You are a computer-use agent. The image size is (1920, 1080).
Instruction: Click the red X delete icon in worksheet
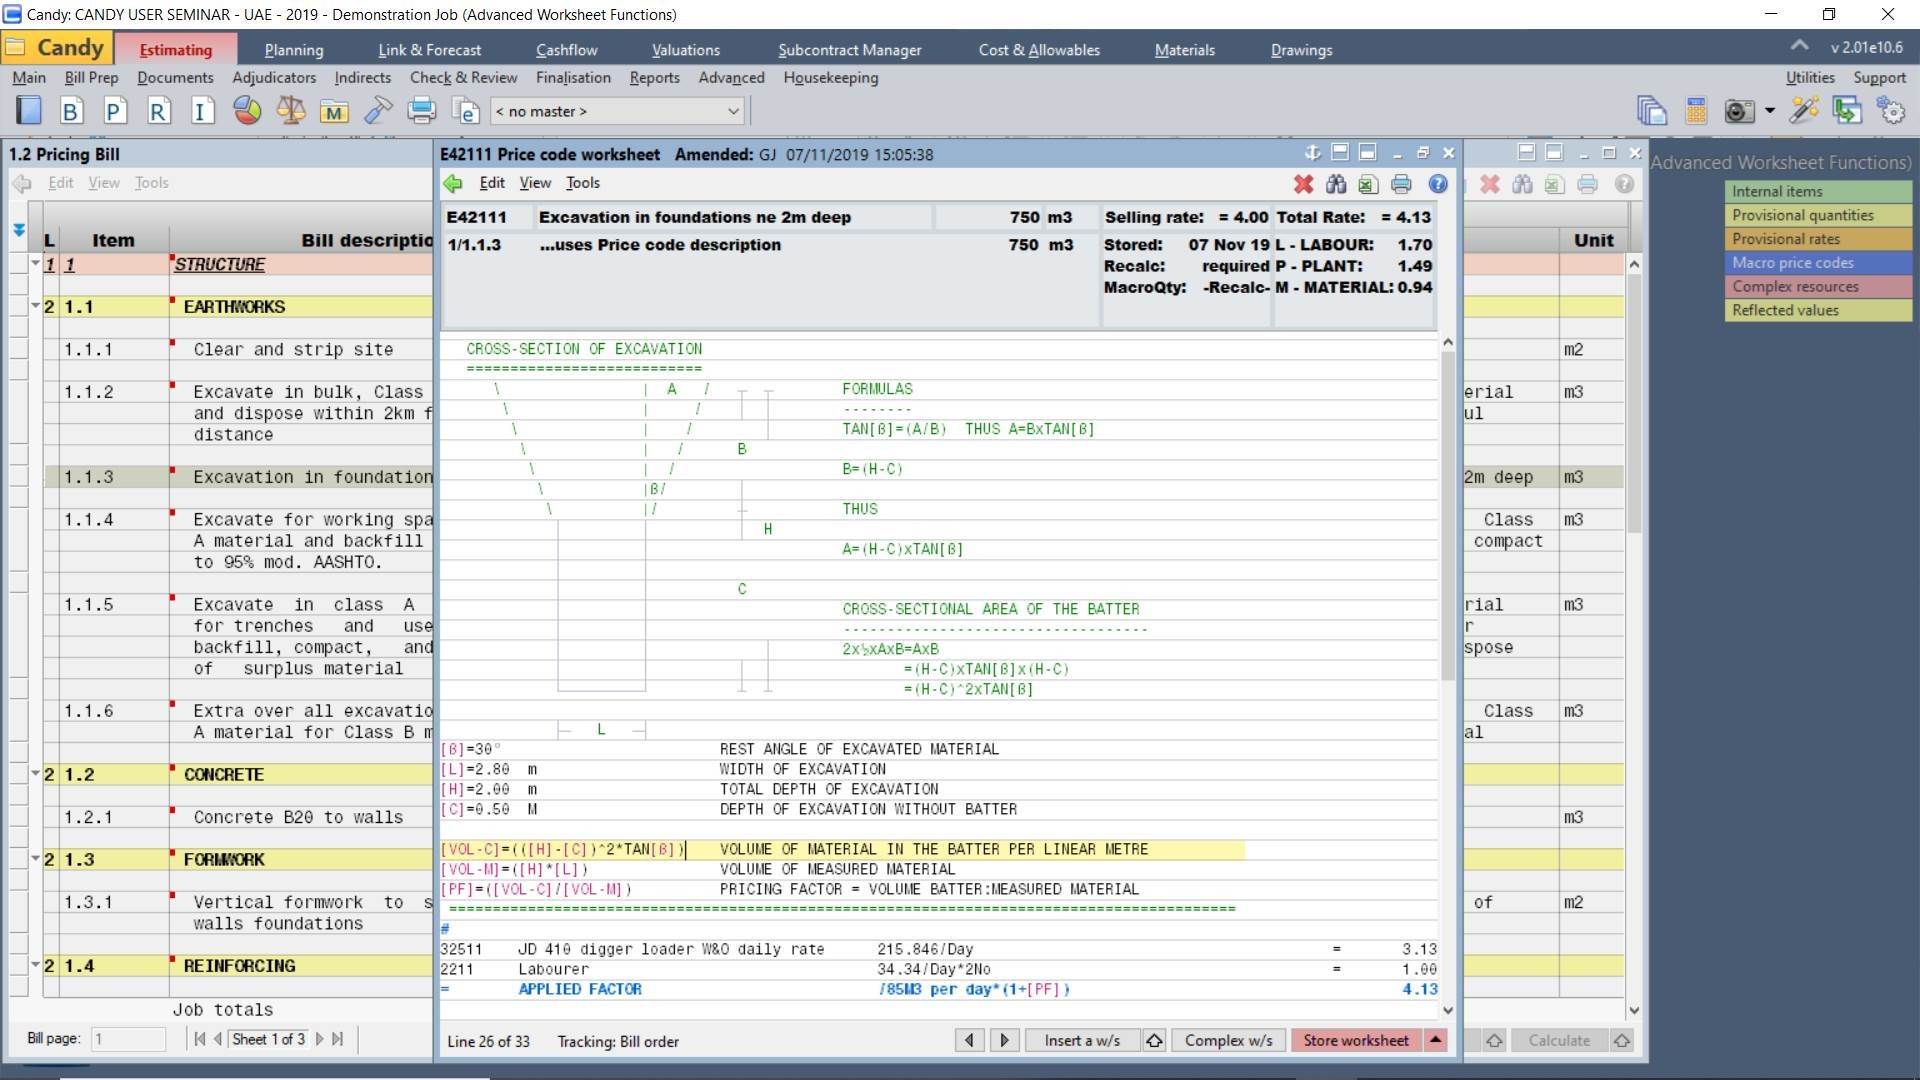1303,184
